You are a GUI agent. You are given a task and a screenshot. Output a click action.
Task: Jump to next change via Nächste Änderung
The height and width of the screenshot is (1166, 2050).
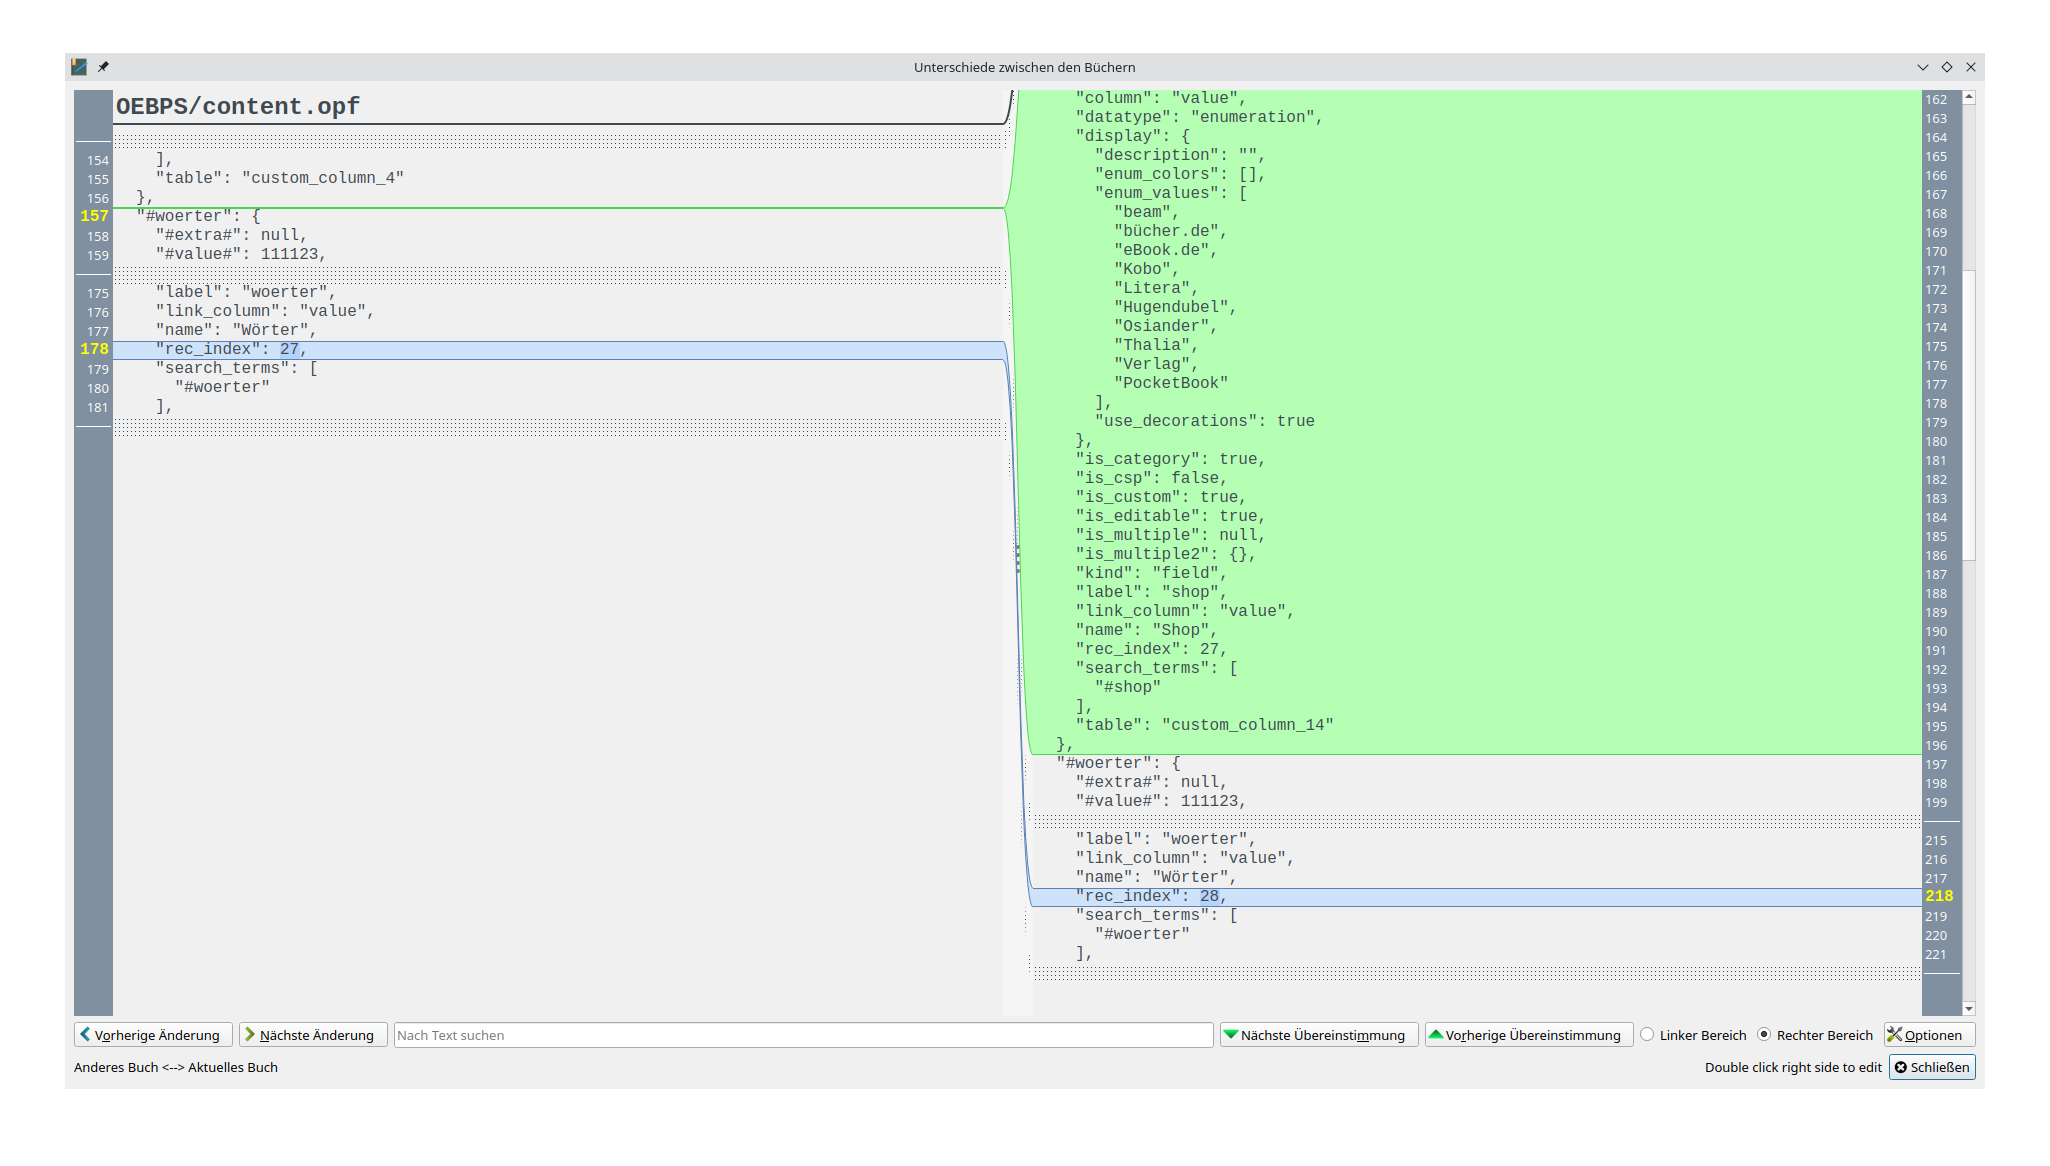313,1035
